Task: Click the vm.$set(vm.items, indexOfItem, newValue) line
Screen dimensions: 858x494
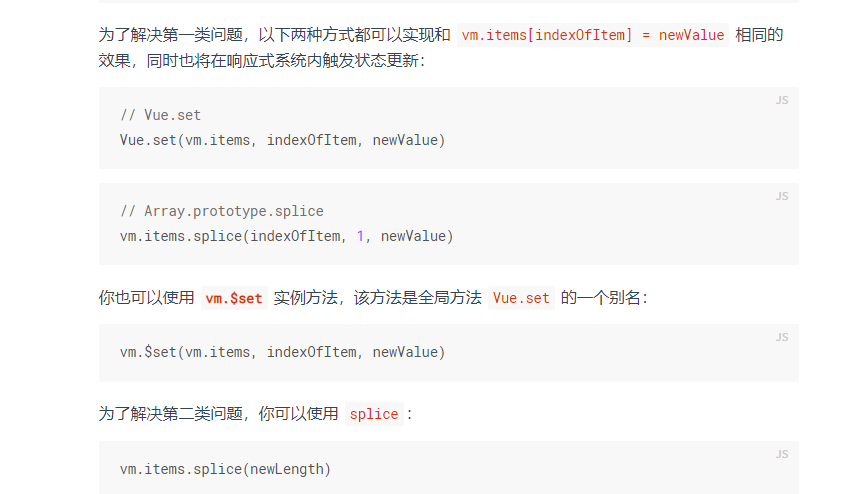Action: click(x=282, y=352)
